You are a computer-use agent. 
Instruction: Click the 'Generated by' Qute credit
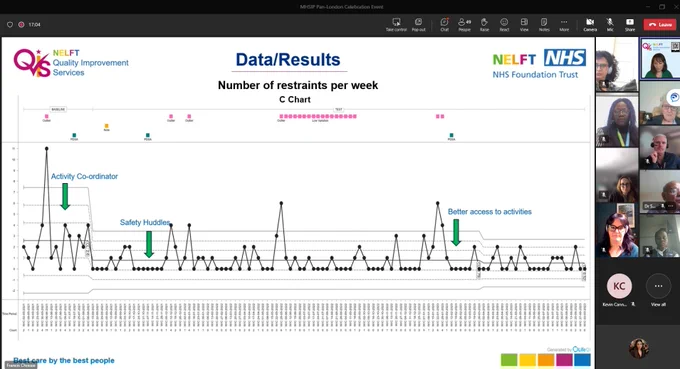click(x=569, y=349)
